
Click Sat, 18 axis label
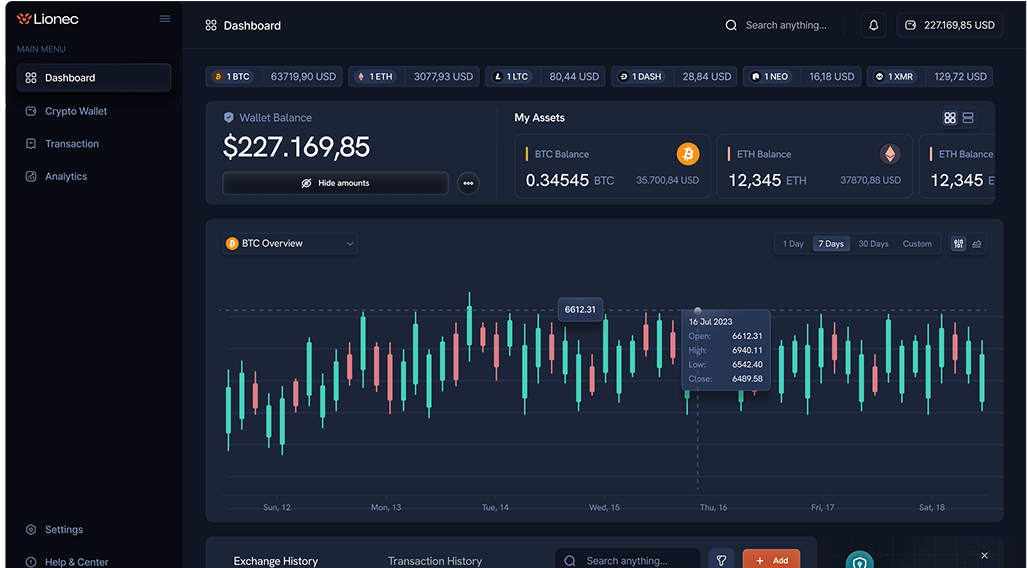point(931,508)
